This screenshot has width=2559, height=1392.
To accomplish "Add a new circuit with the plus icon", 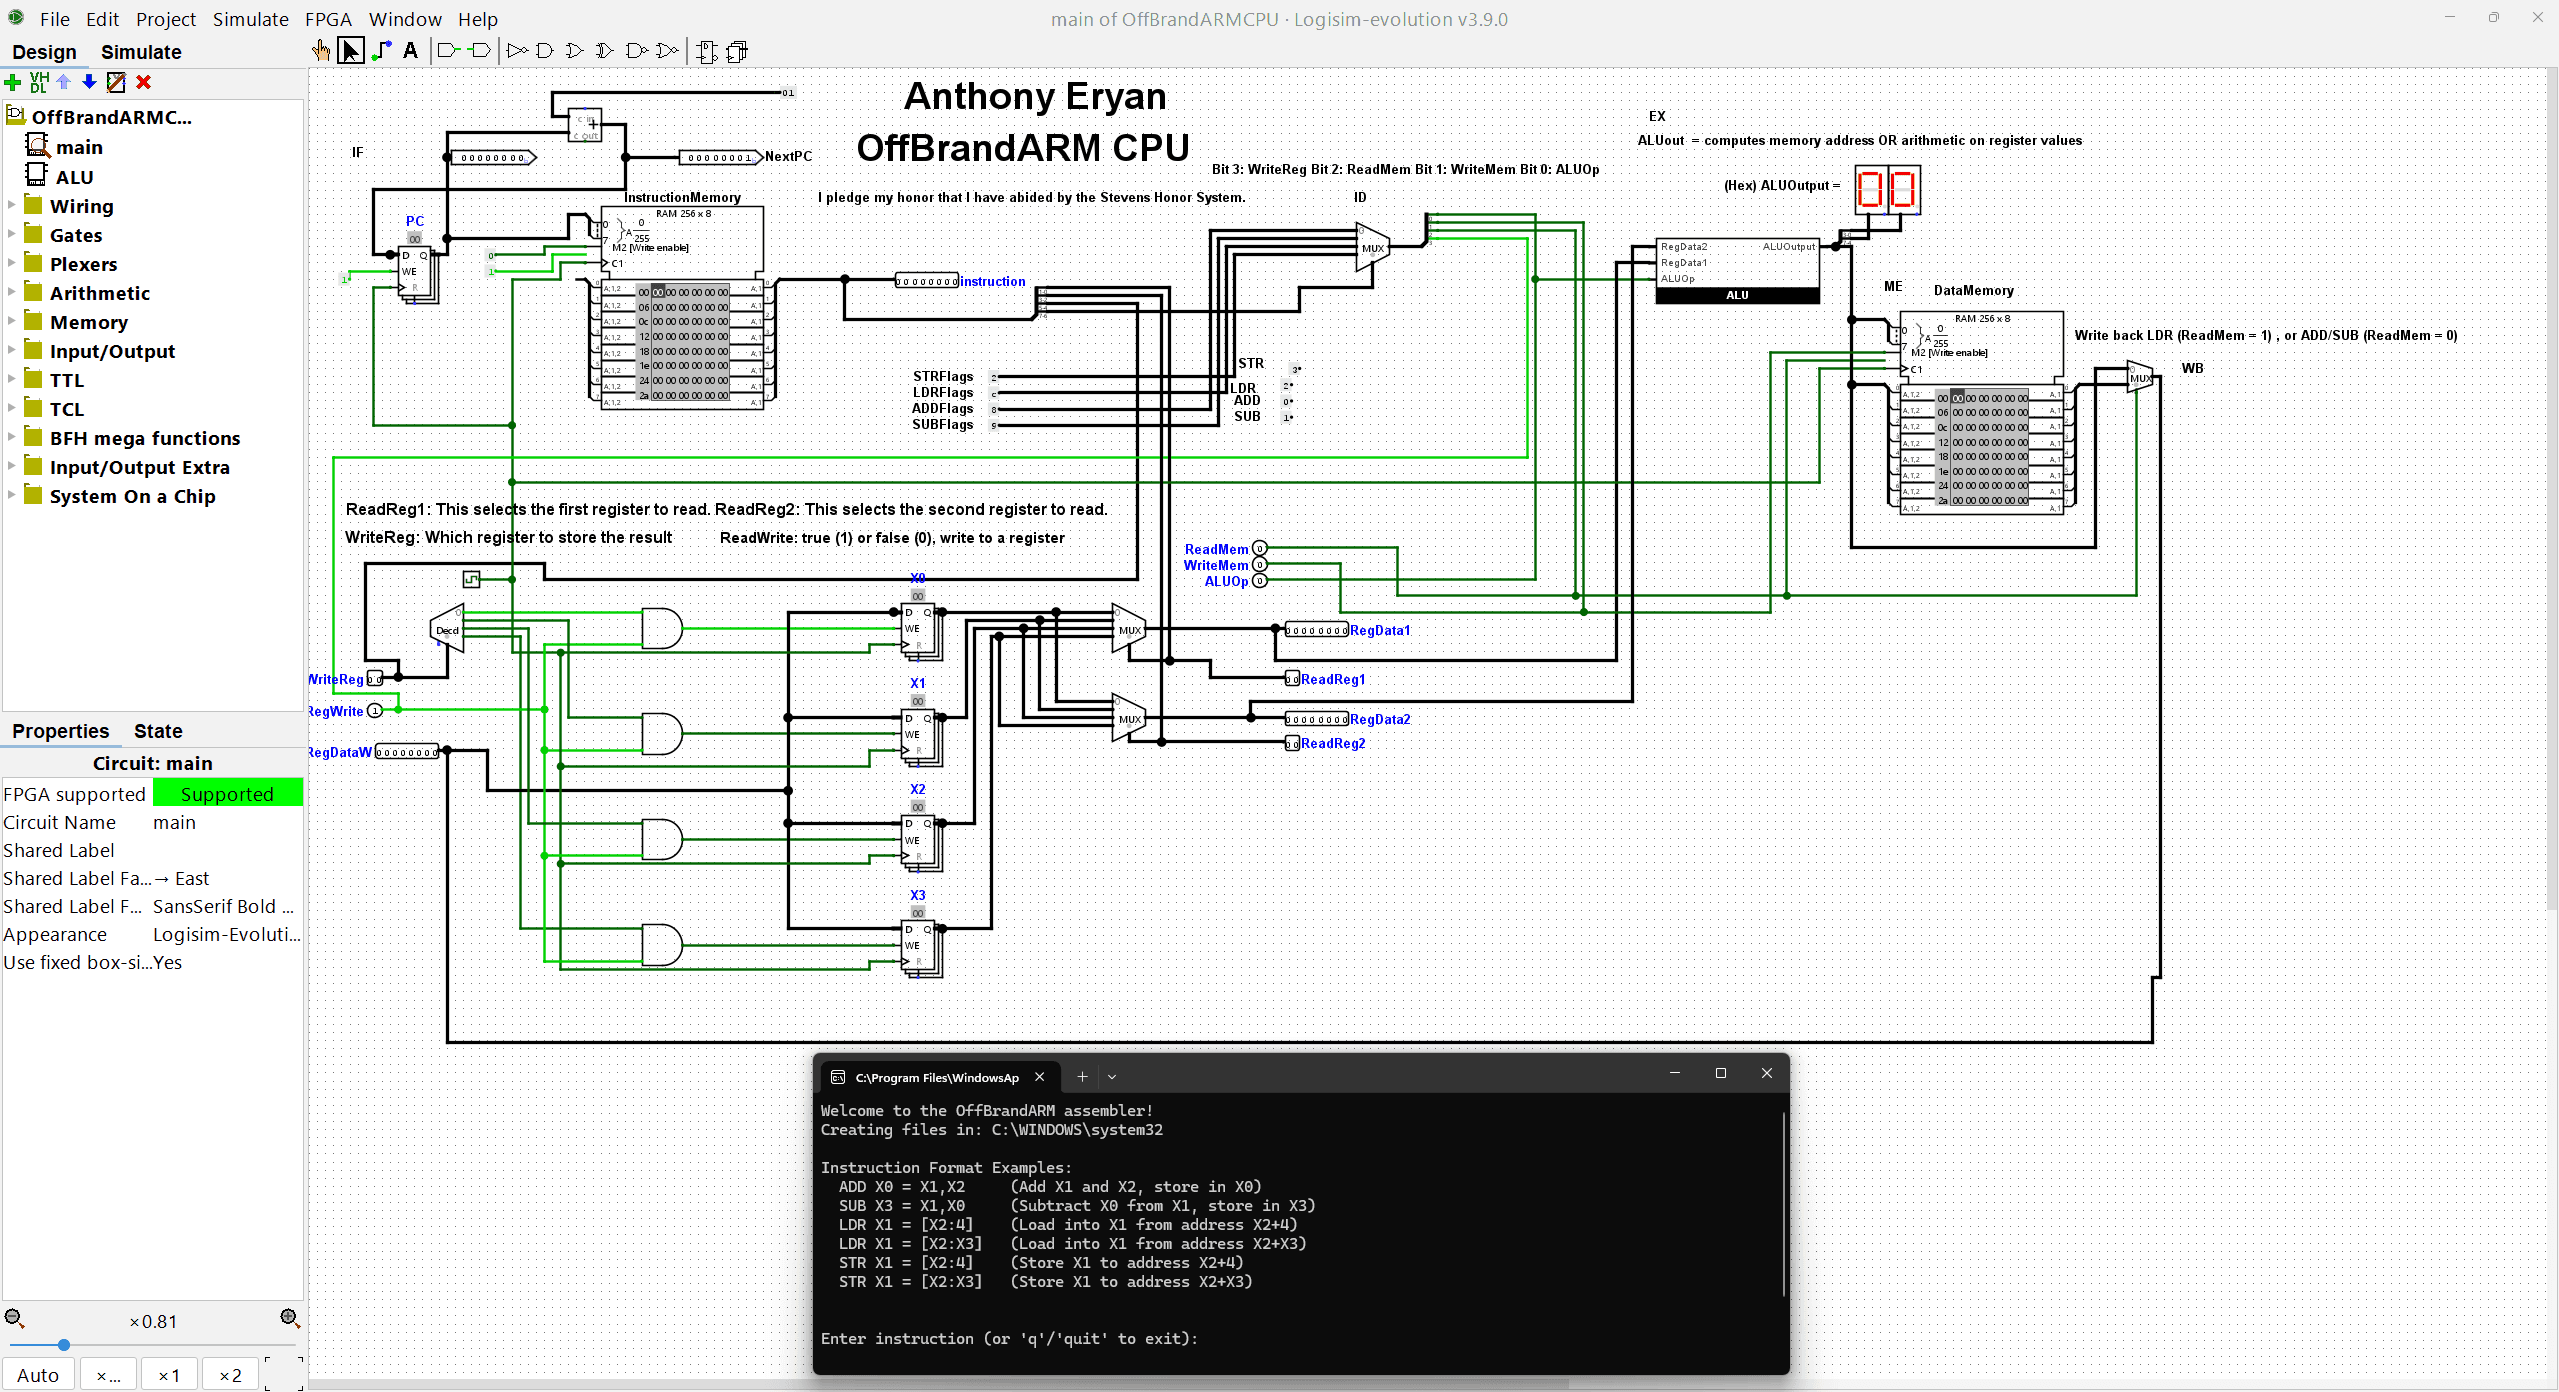I will [x=13, y=82].
